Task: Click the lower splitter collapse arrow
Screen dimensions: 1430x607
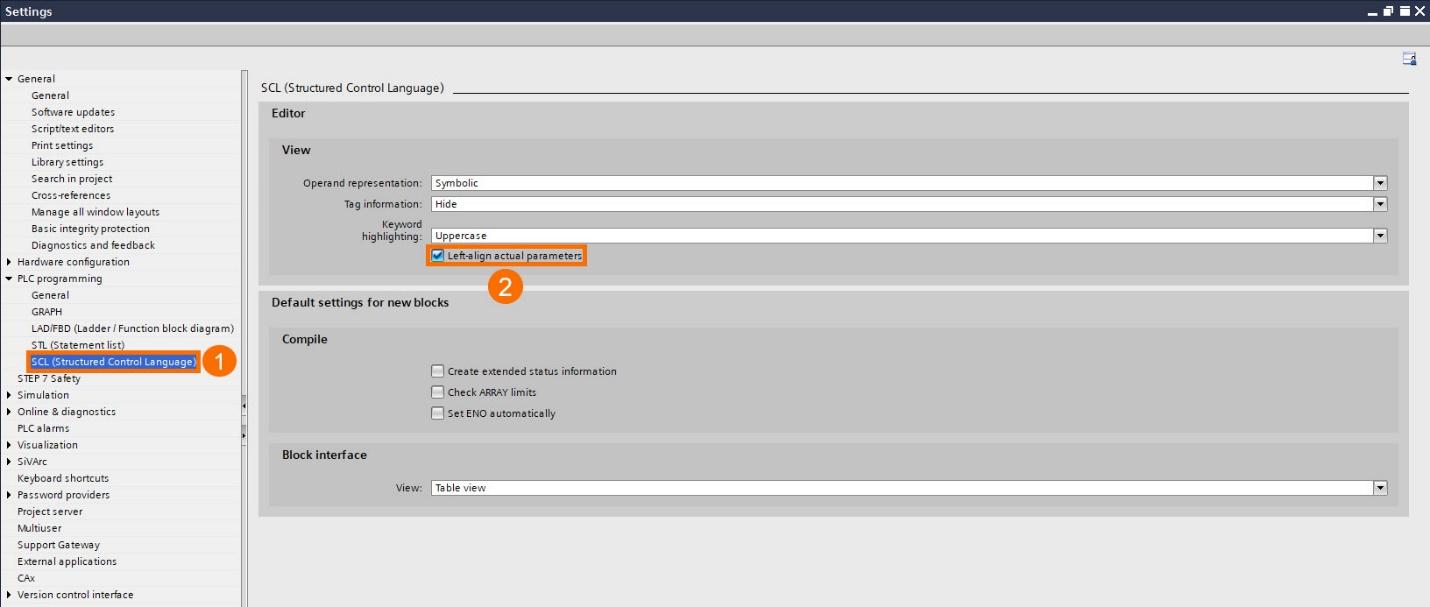Action: pos(244,435)
